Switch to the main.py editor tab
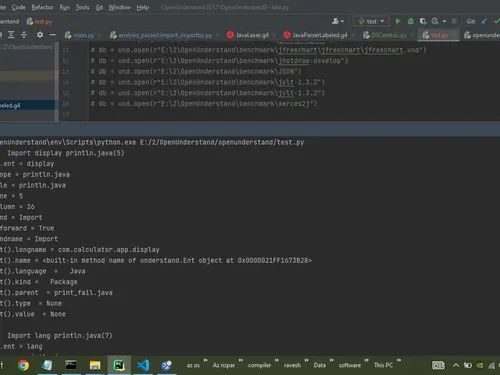This screenshot has height=375, width=500. click(80, 35)
